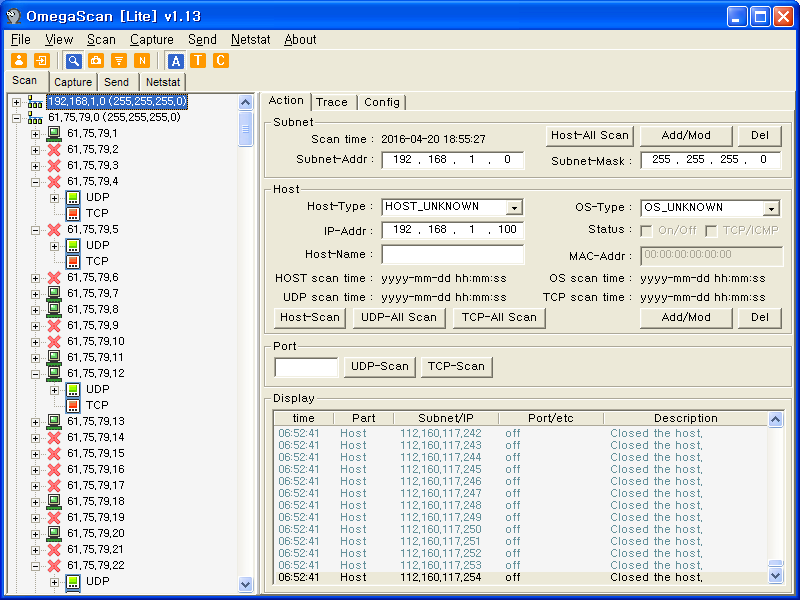Click the orange C toolbar icon

tap(220, 60)
